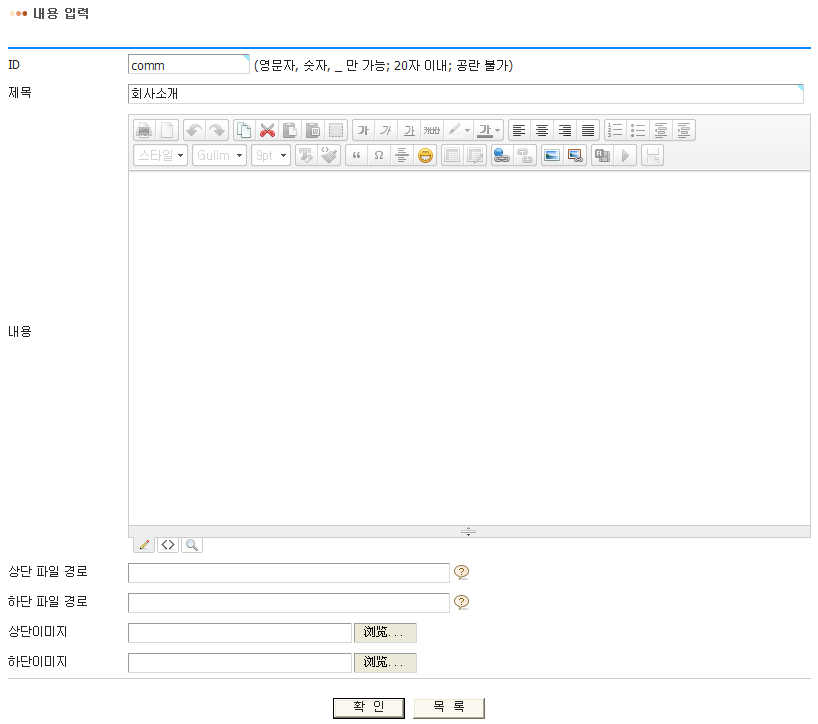Switch to preview magnifier tab
The image size is (818, 724).
click(191, 545)
